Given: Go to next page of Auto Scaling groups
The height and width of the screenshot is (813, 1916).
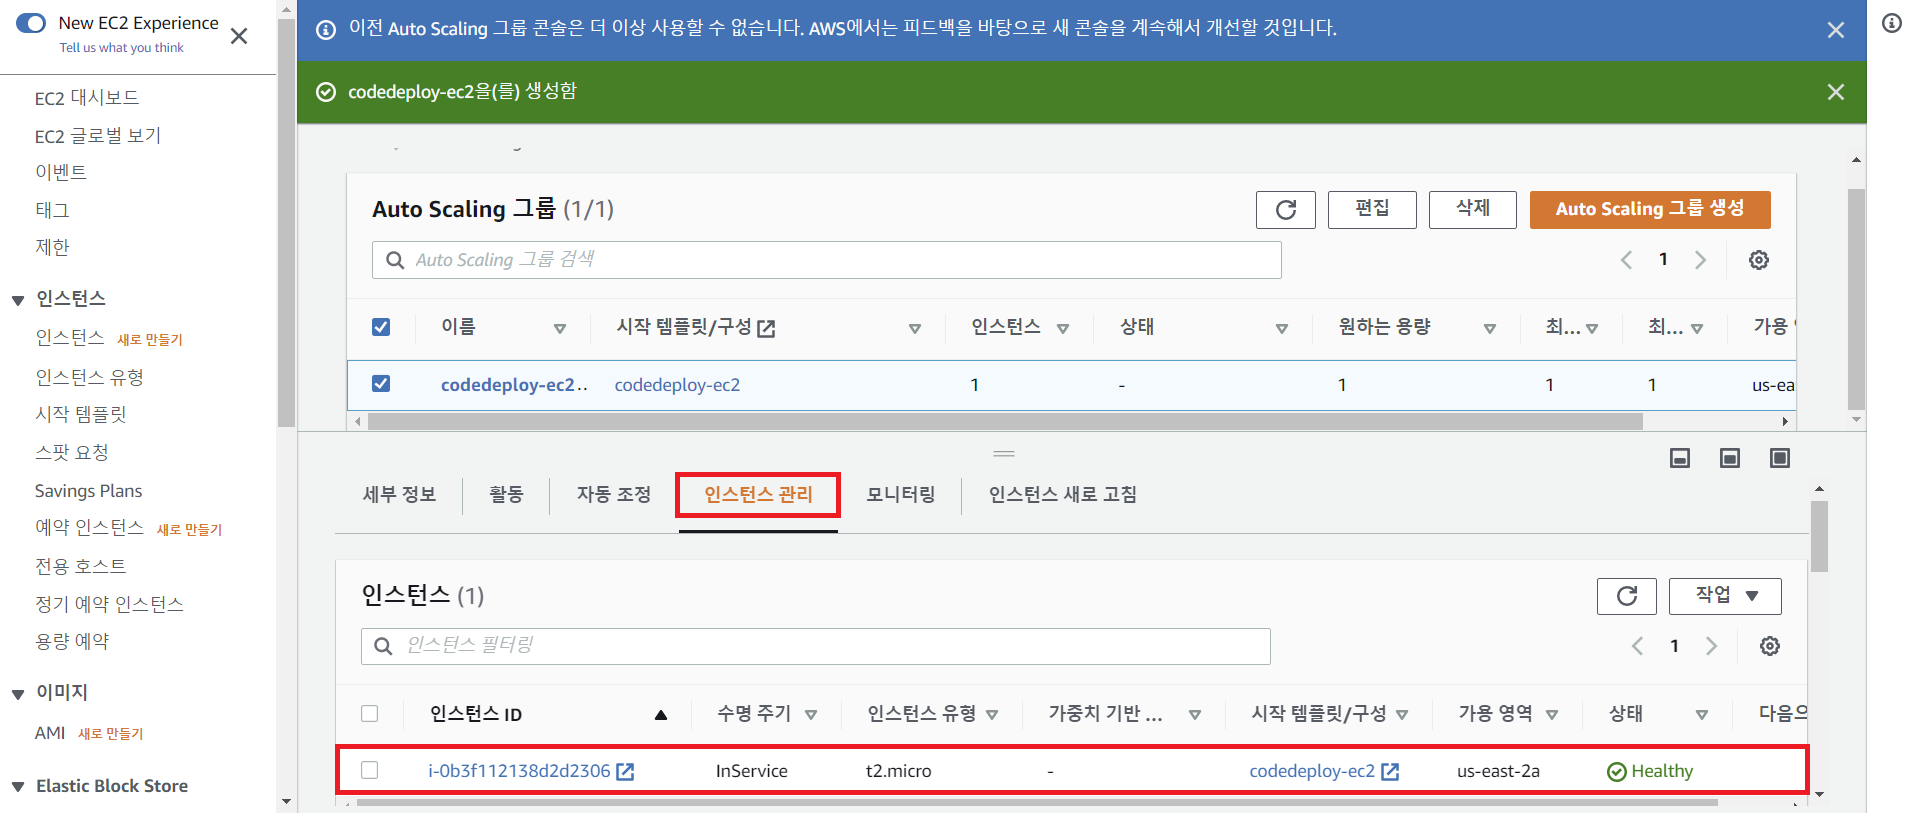Looking at the screenshot, I should click(1700, 260).
